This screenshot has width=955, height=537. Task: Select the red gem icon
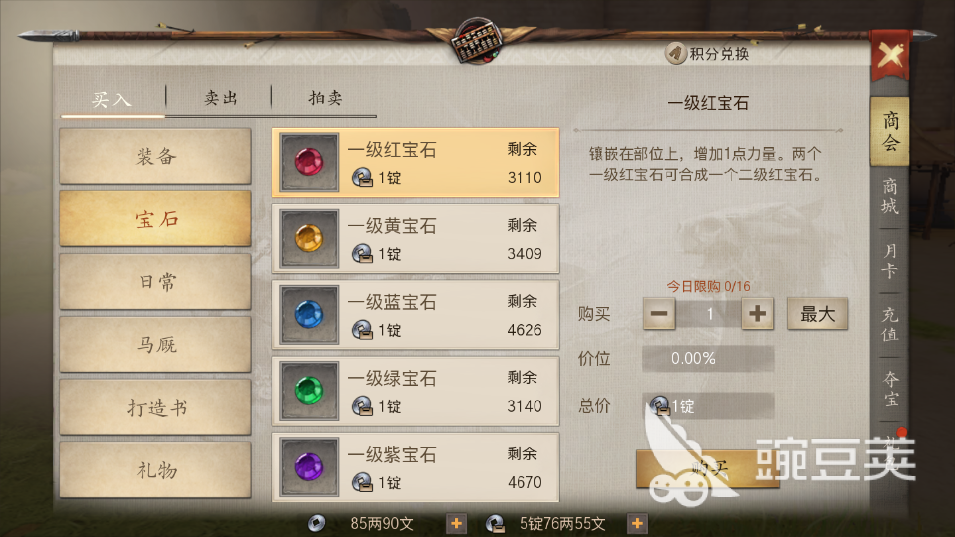point(309,163)
